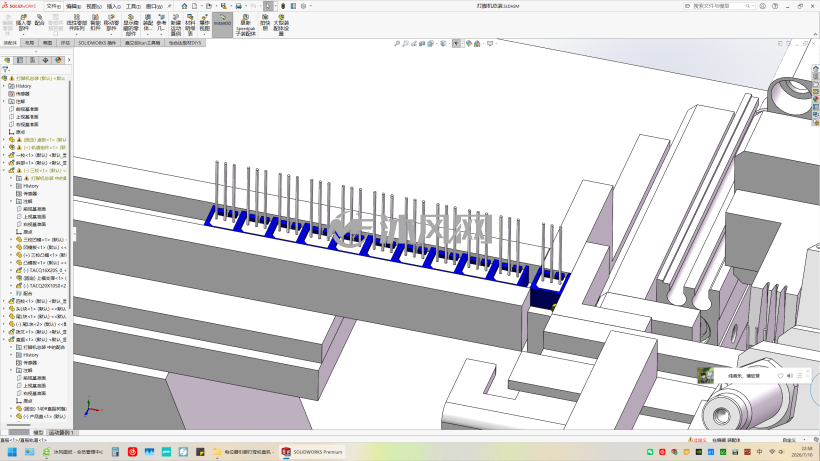Click the 显示隐藏的零部件 tool

tap(131, 25)
